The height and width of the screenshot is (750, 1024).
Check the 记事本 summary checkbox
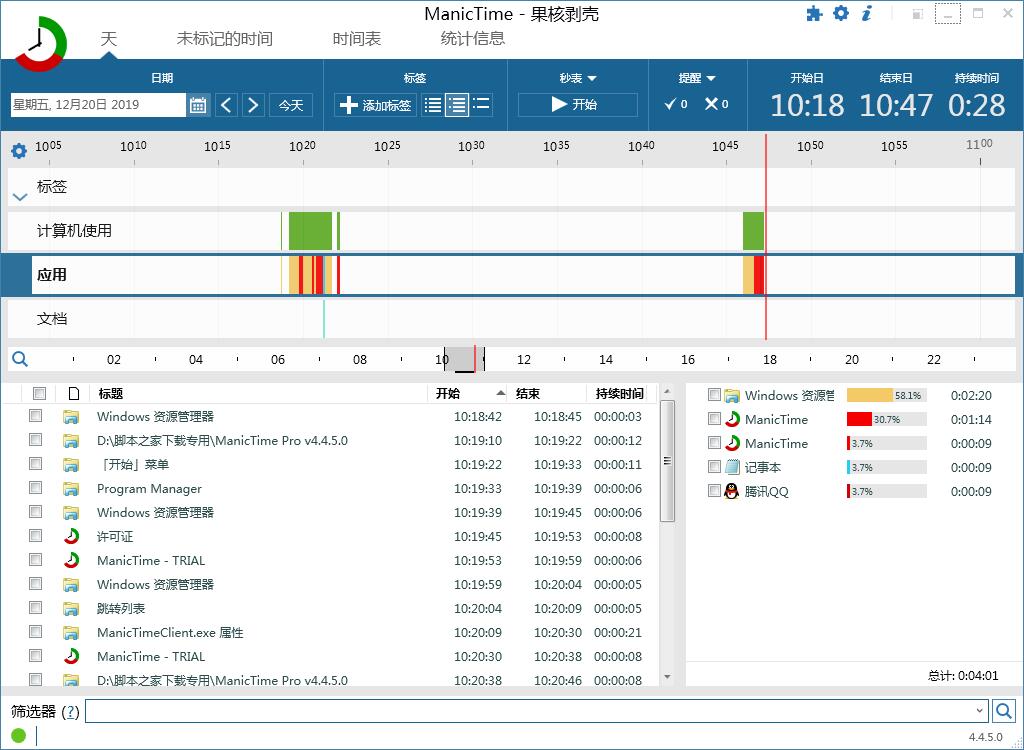pos(714,466)
